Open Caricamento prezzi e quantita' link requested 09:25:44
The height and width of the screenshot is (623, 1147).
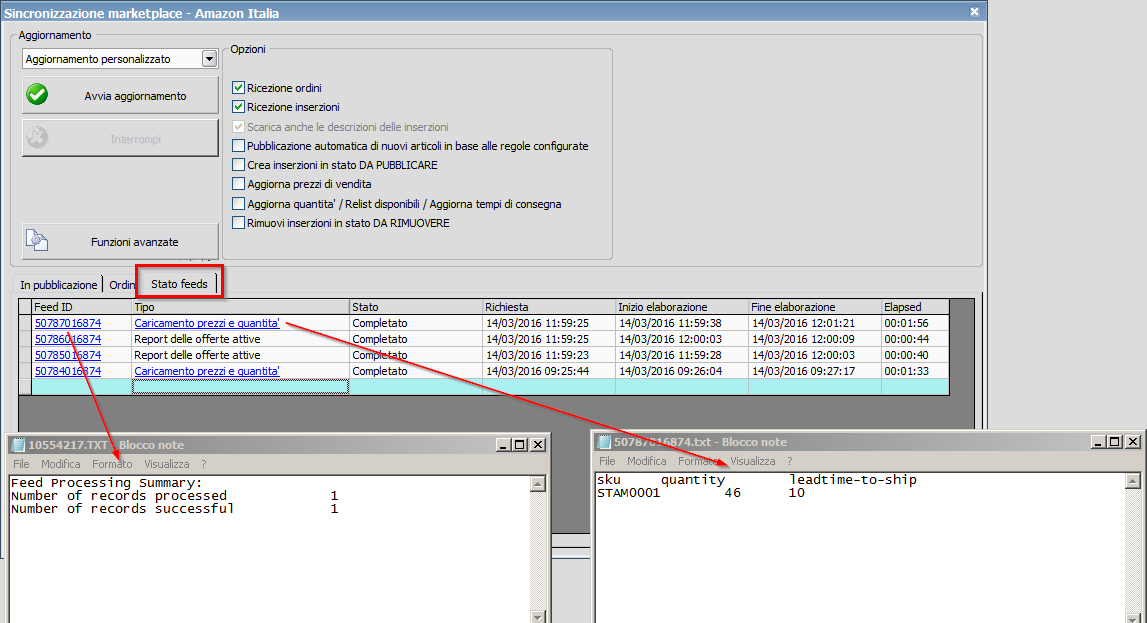pos(207,371)
